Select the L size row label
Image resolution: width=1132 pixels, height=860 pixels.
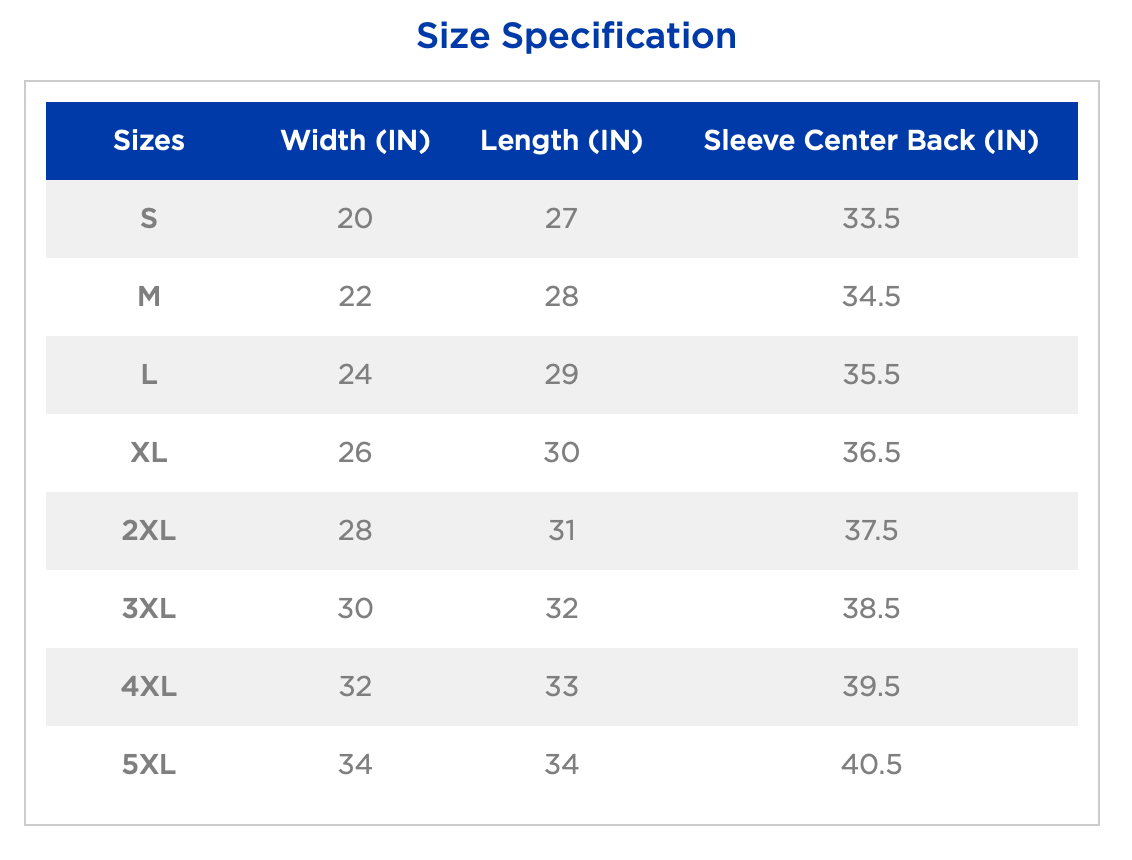[149, 374]
